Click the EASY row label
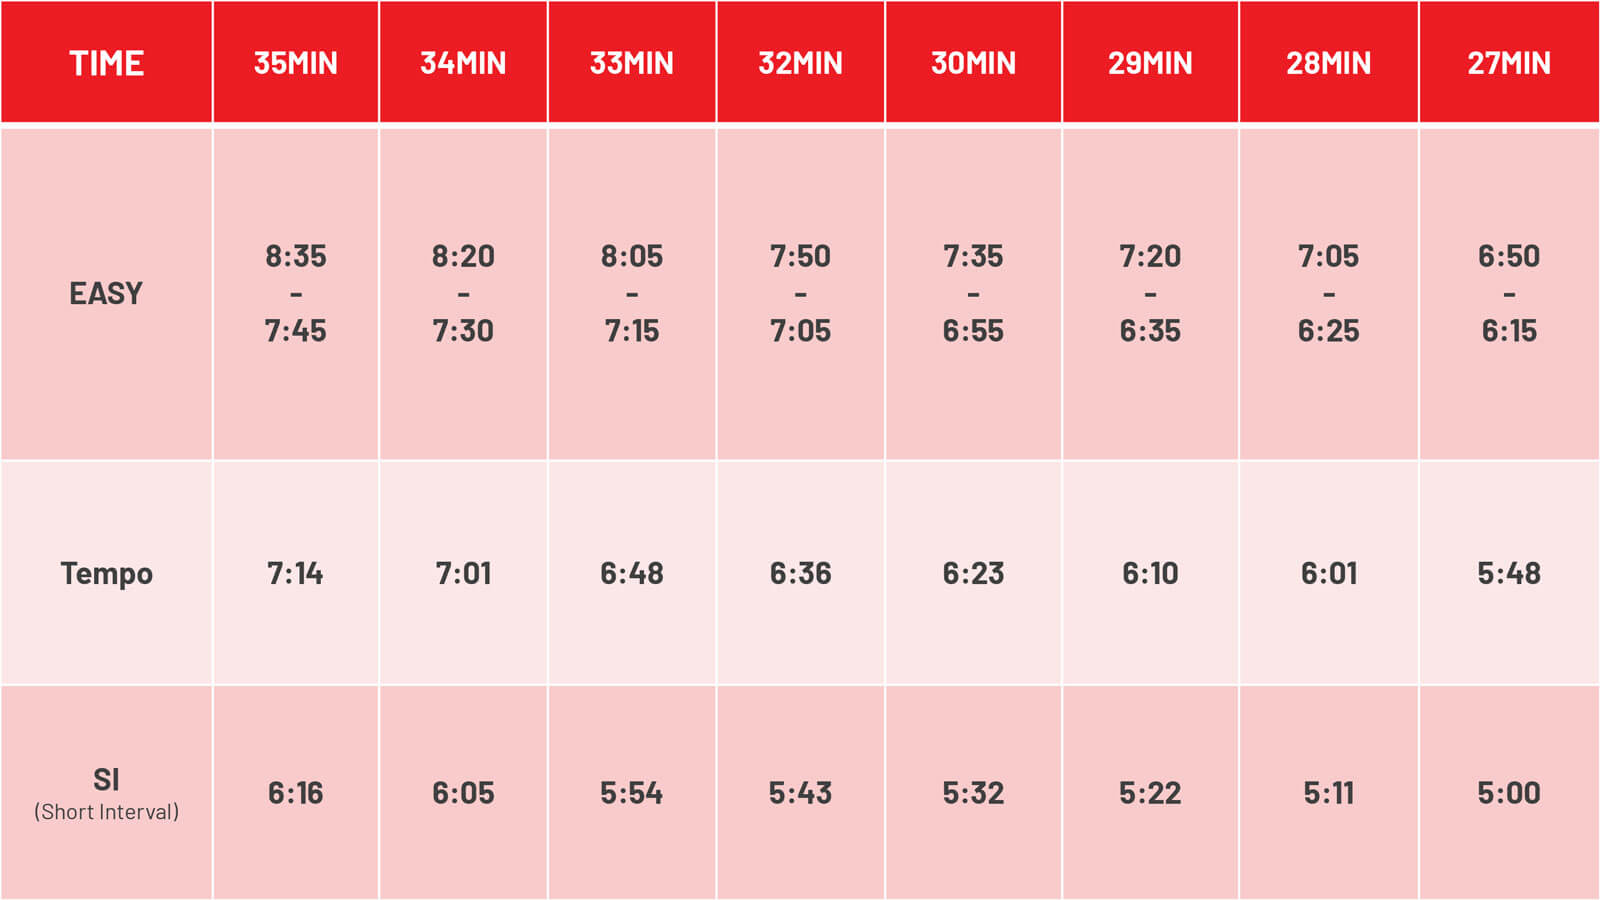 [106, 293]
